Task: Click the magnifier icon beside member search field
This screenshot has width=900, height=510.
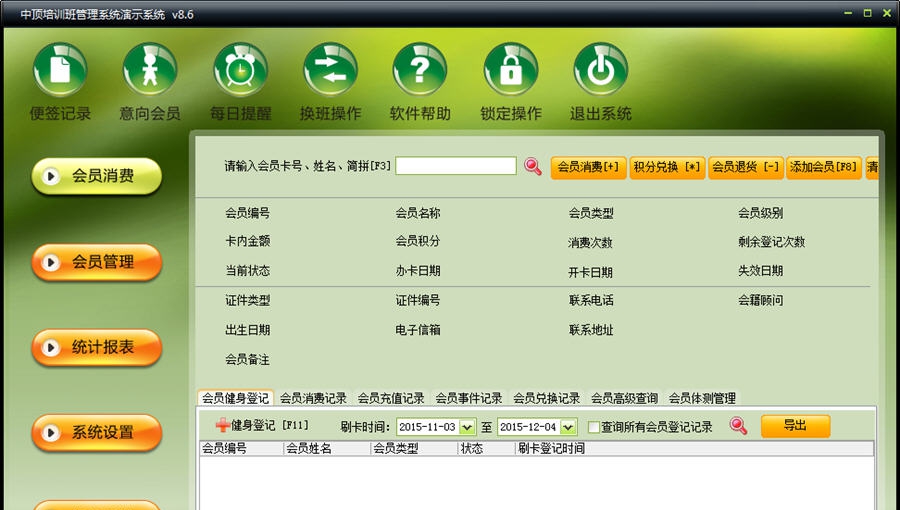Action: (533, 166)
